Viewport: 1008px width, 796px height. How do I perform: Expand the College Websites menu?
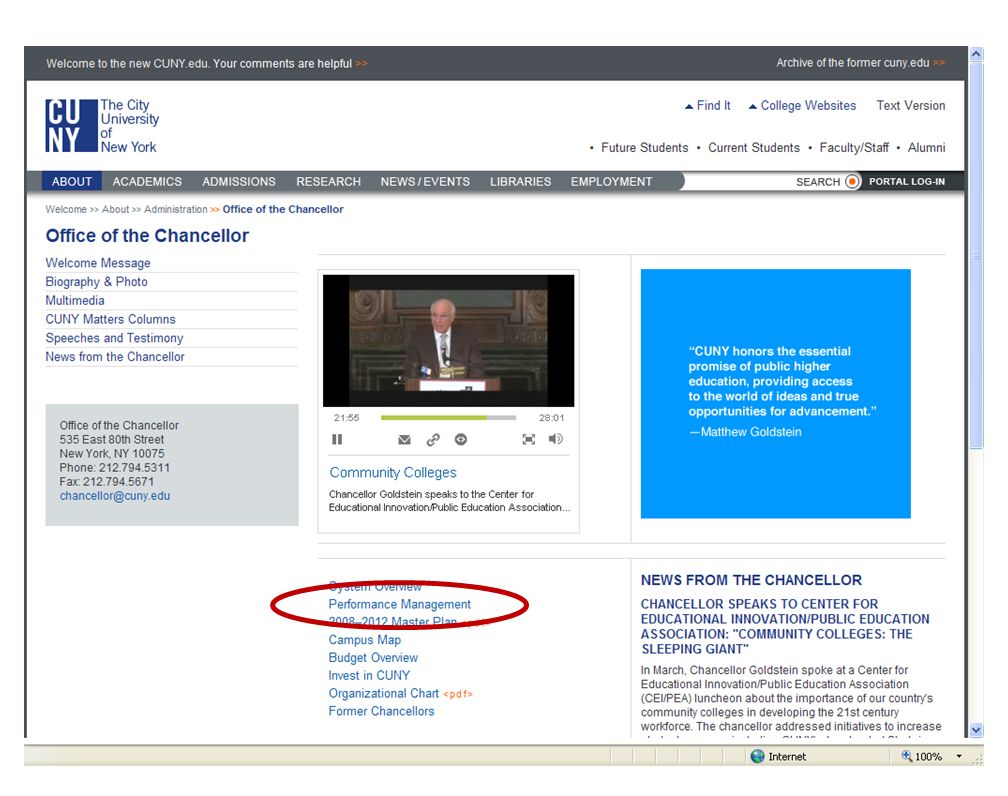pos(802,105)
